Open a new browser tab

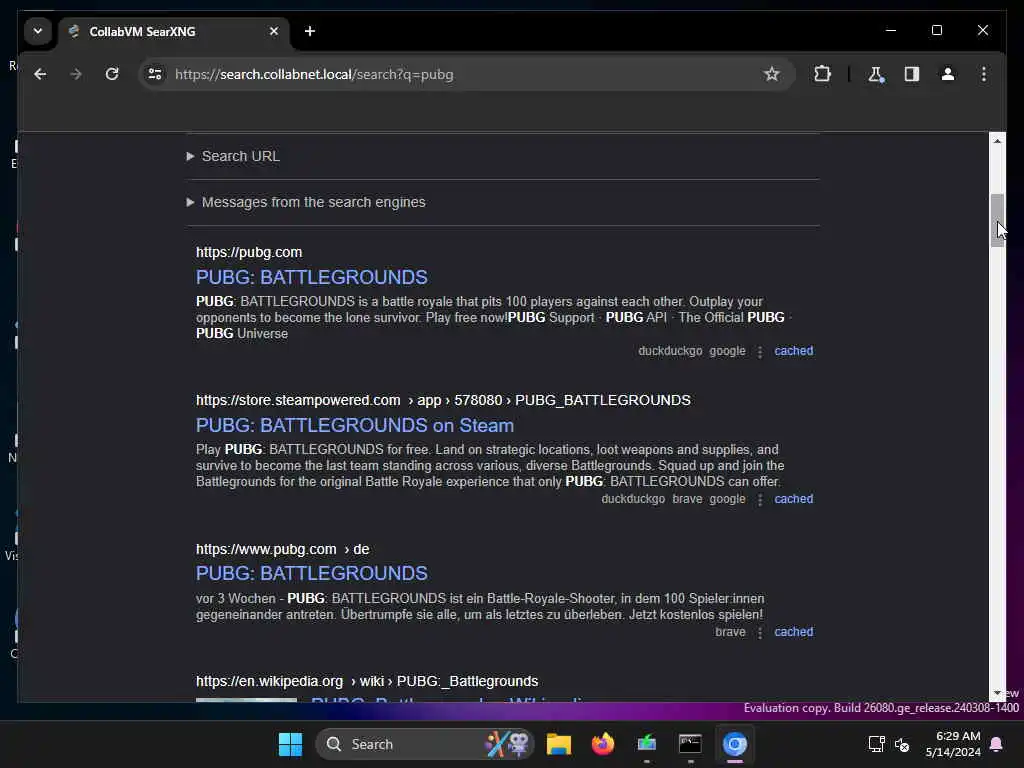(x=310, y=31)
